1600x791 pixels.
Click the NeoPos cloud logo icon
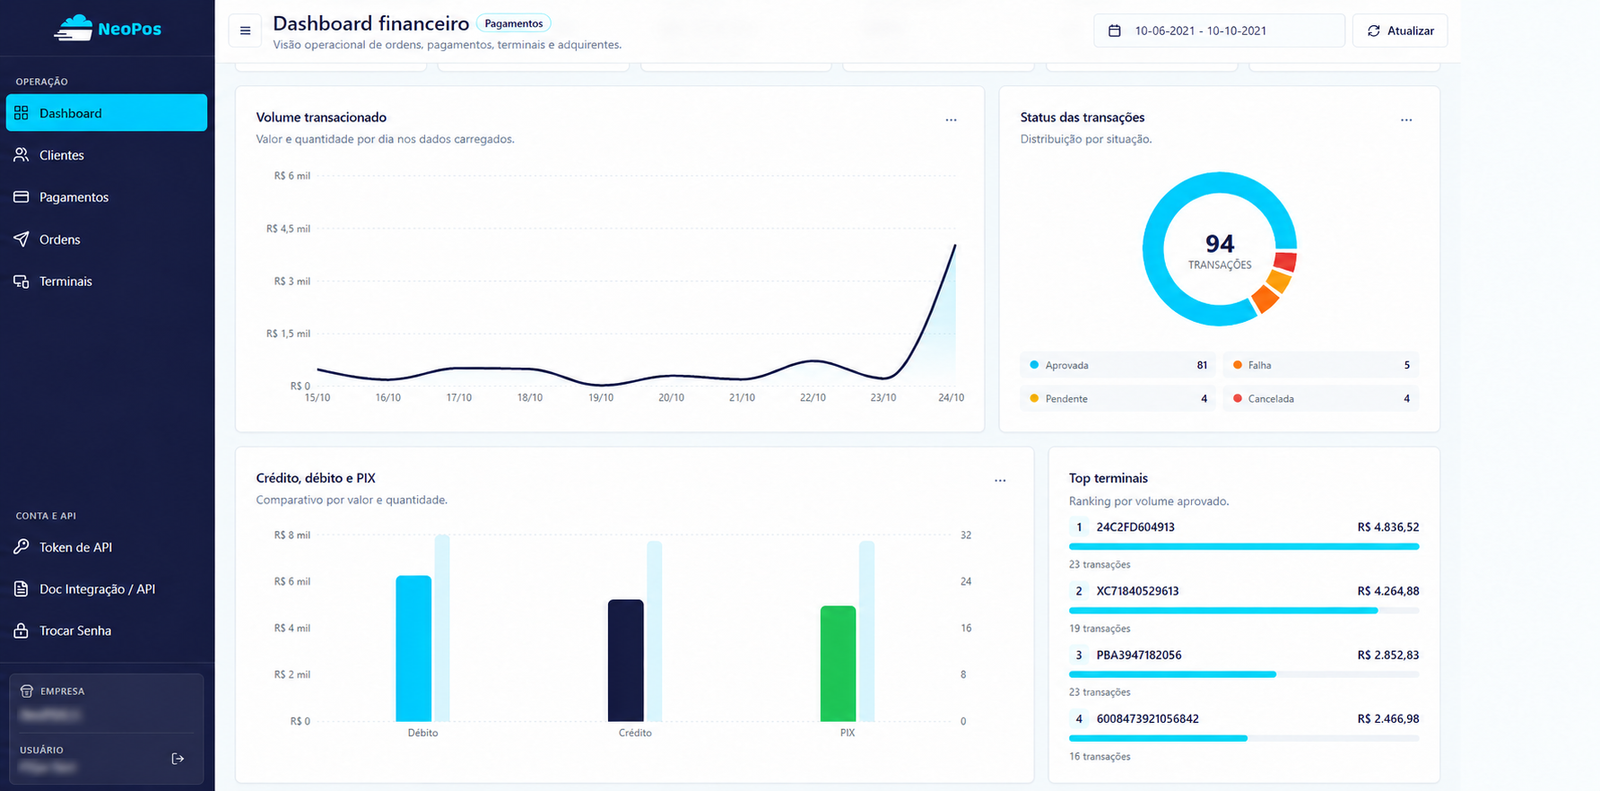73,28
